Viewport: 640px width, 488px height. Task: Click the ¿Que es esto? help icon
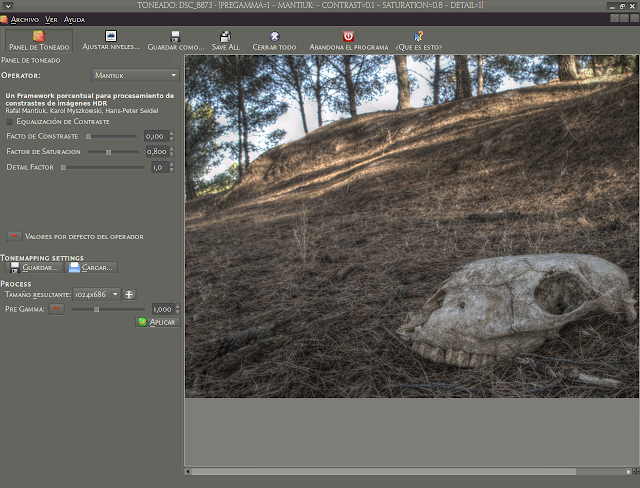(x=419, y=36)
